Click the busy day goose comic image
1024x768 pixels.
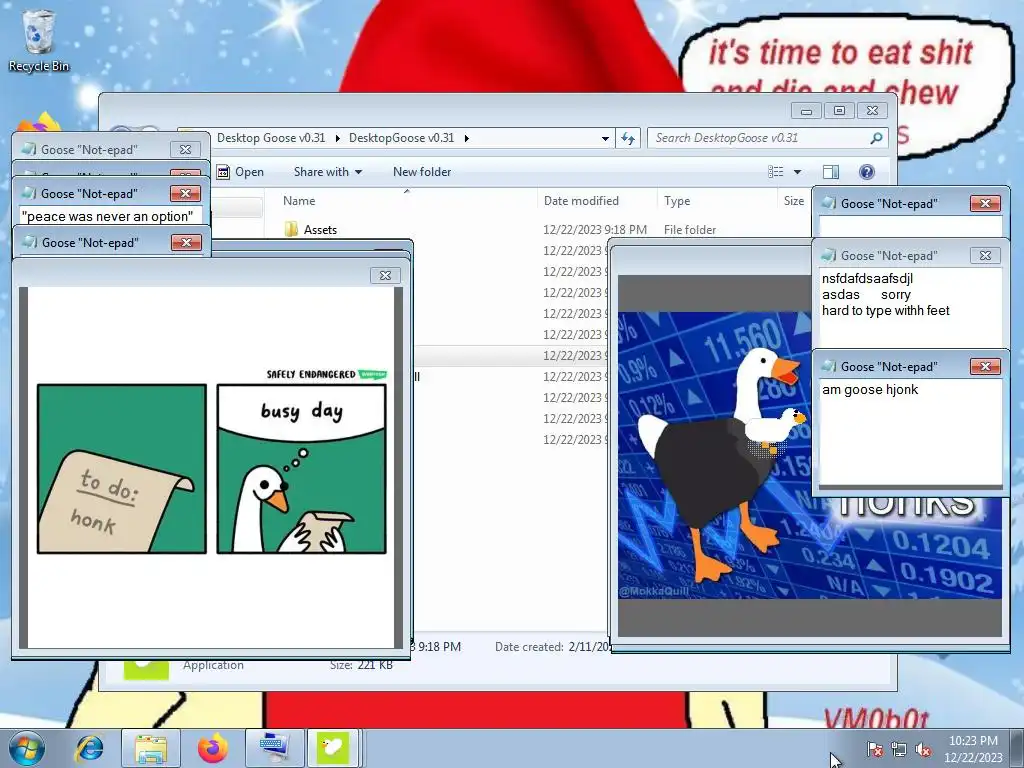pyautogui.click(x=211, y=468)
